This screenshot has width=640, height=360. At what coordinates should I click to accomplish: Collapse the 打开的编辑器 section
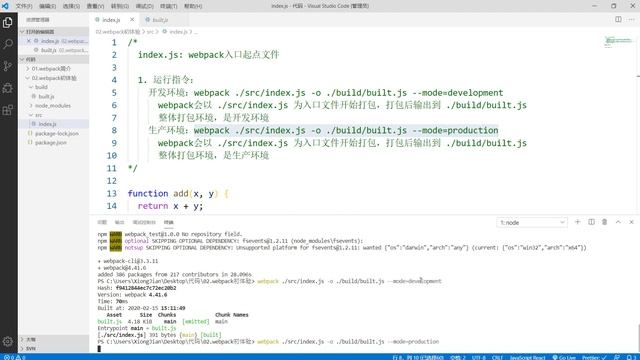click(54, 31)
